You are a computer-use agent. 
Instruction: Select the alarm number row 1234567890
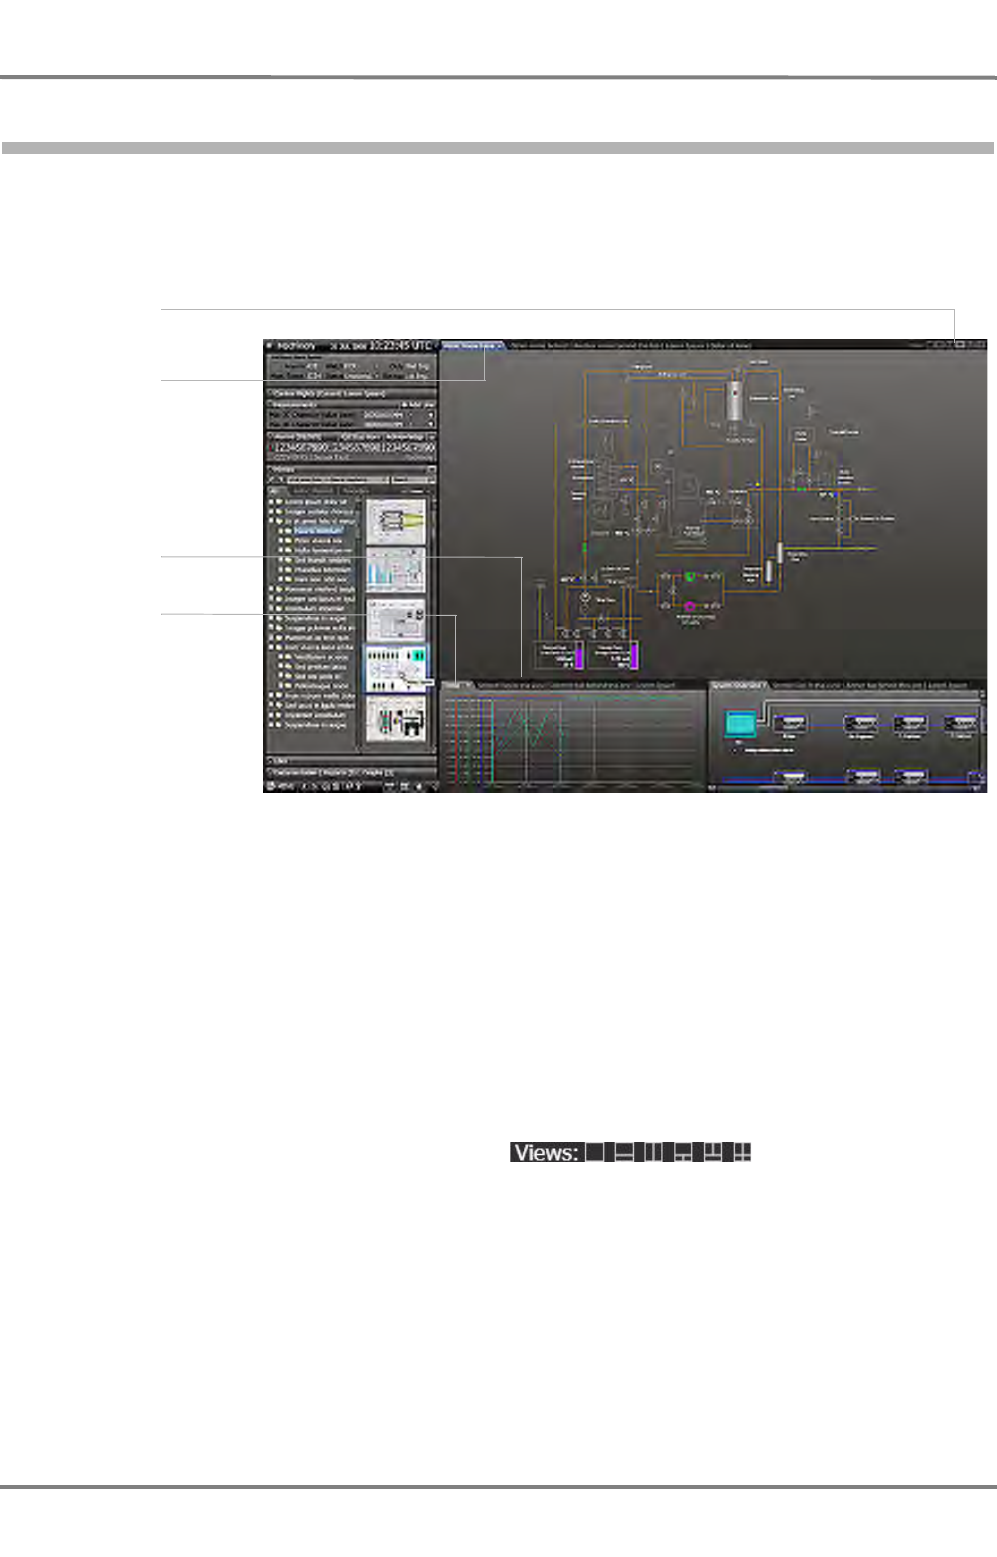tap(353, 448)
